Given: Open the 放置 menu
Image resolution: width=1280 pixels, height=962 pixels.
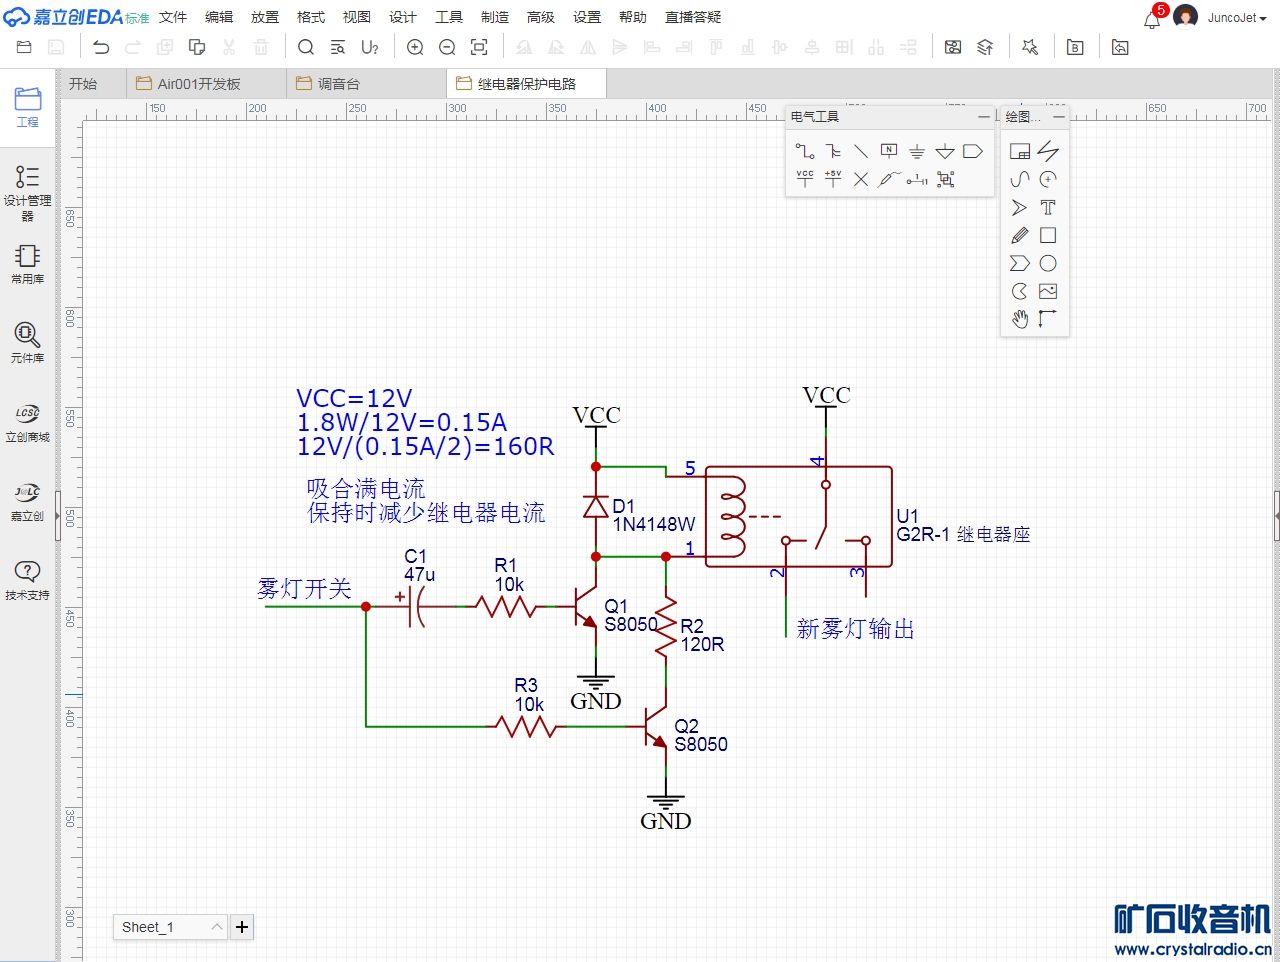Looking at the screenshot, I should point(265,17).
